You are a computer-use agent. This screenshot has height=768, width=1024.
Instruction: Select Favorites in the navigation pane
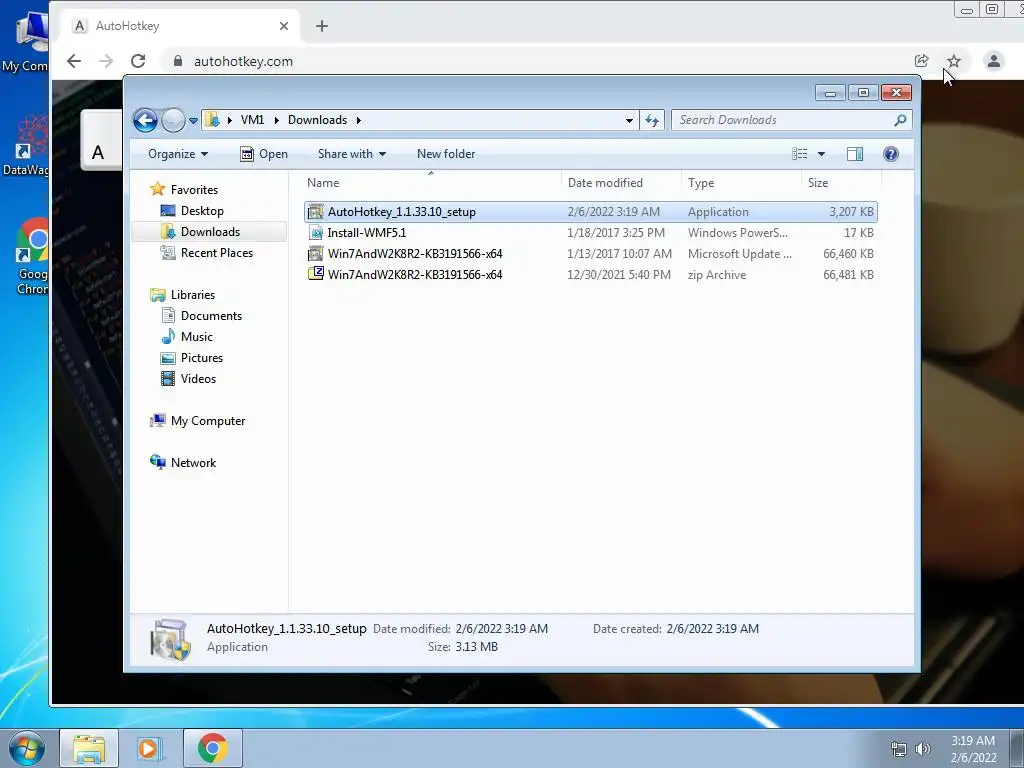[x=194, y=190]
